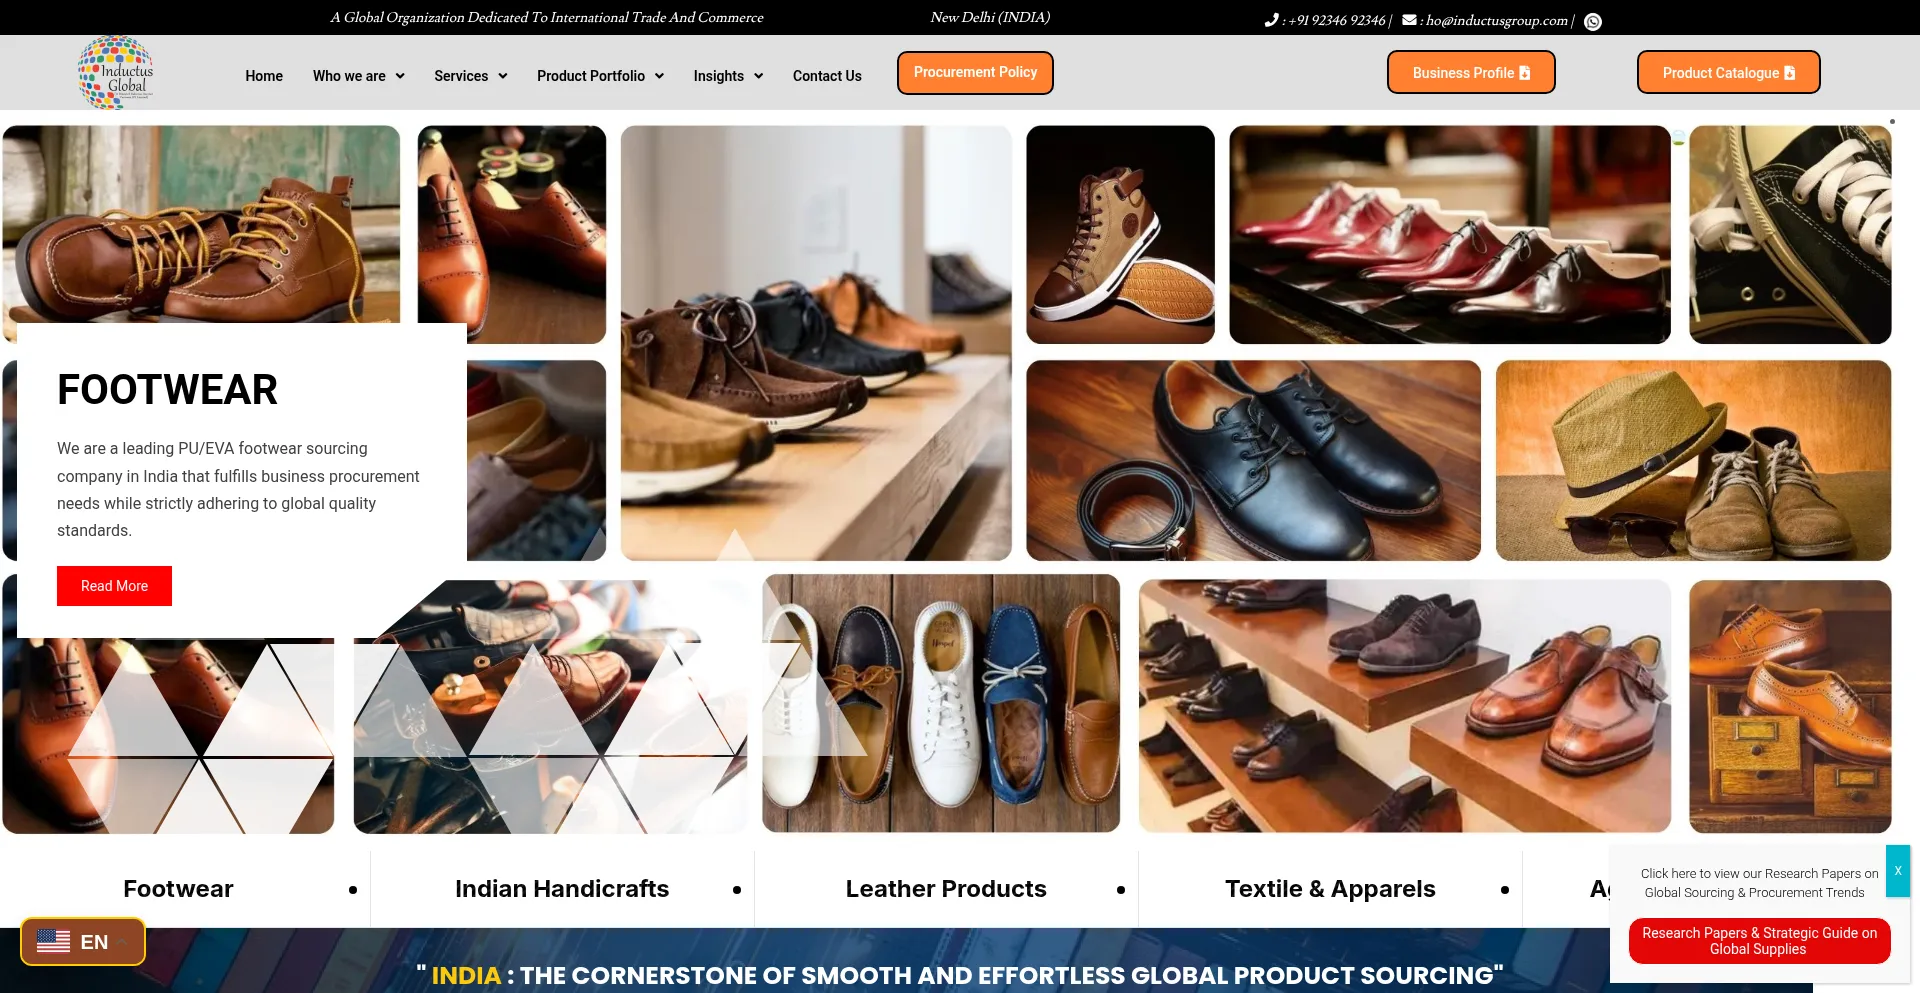This screenshot has height=993, width=1920.
Task: Click the Inductus Global logo
Action: coord(116,72)
